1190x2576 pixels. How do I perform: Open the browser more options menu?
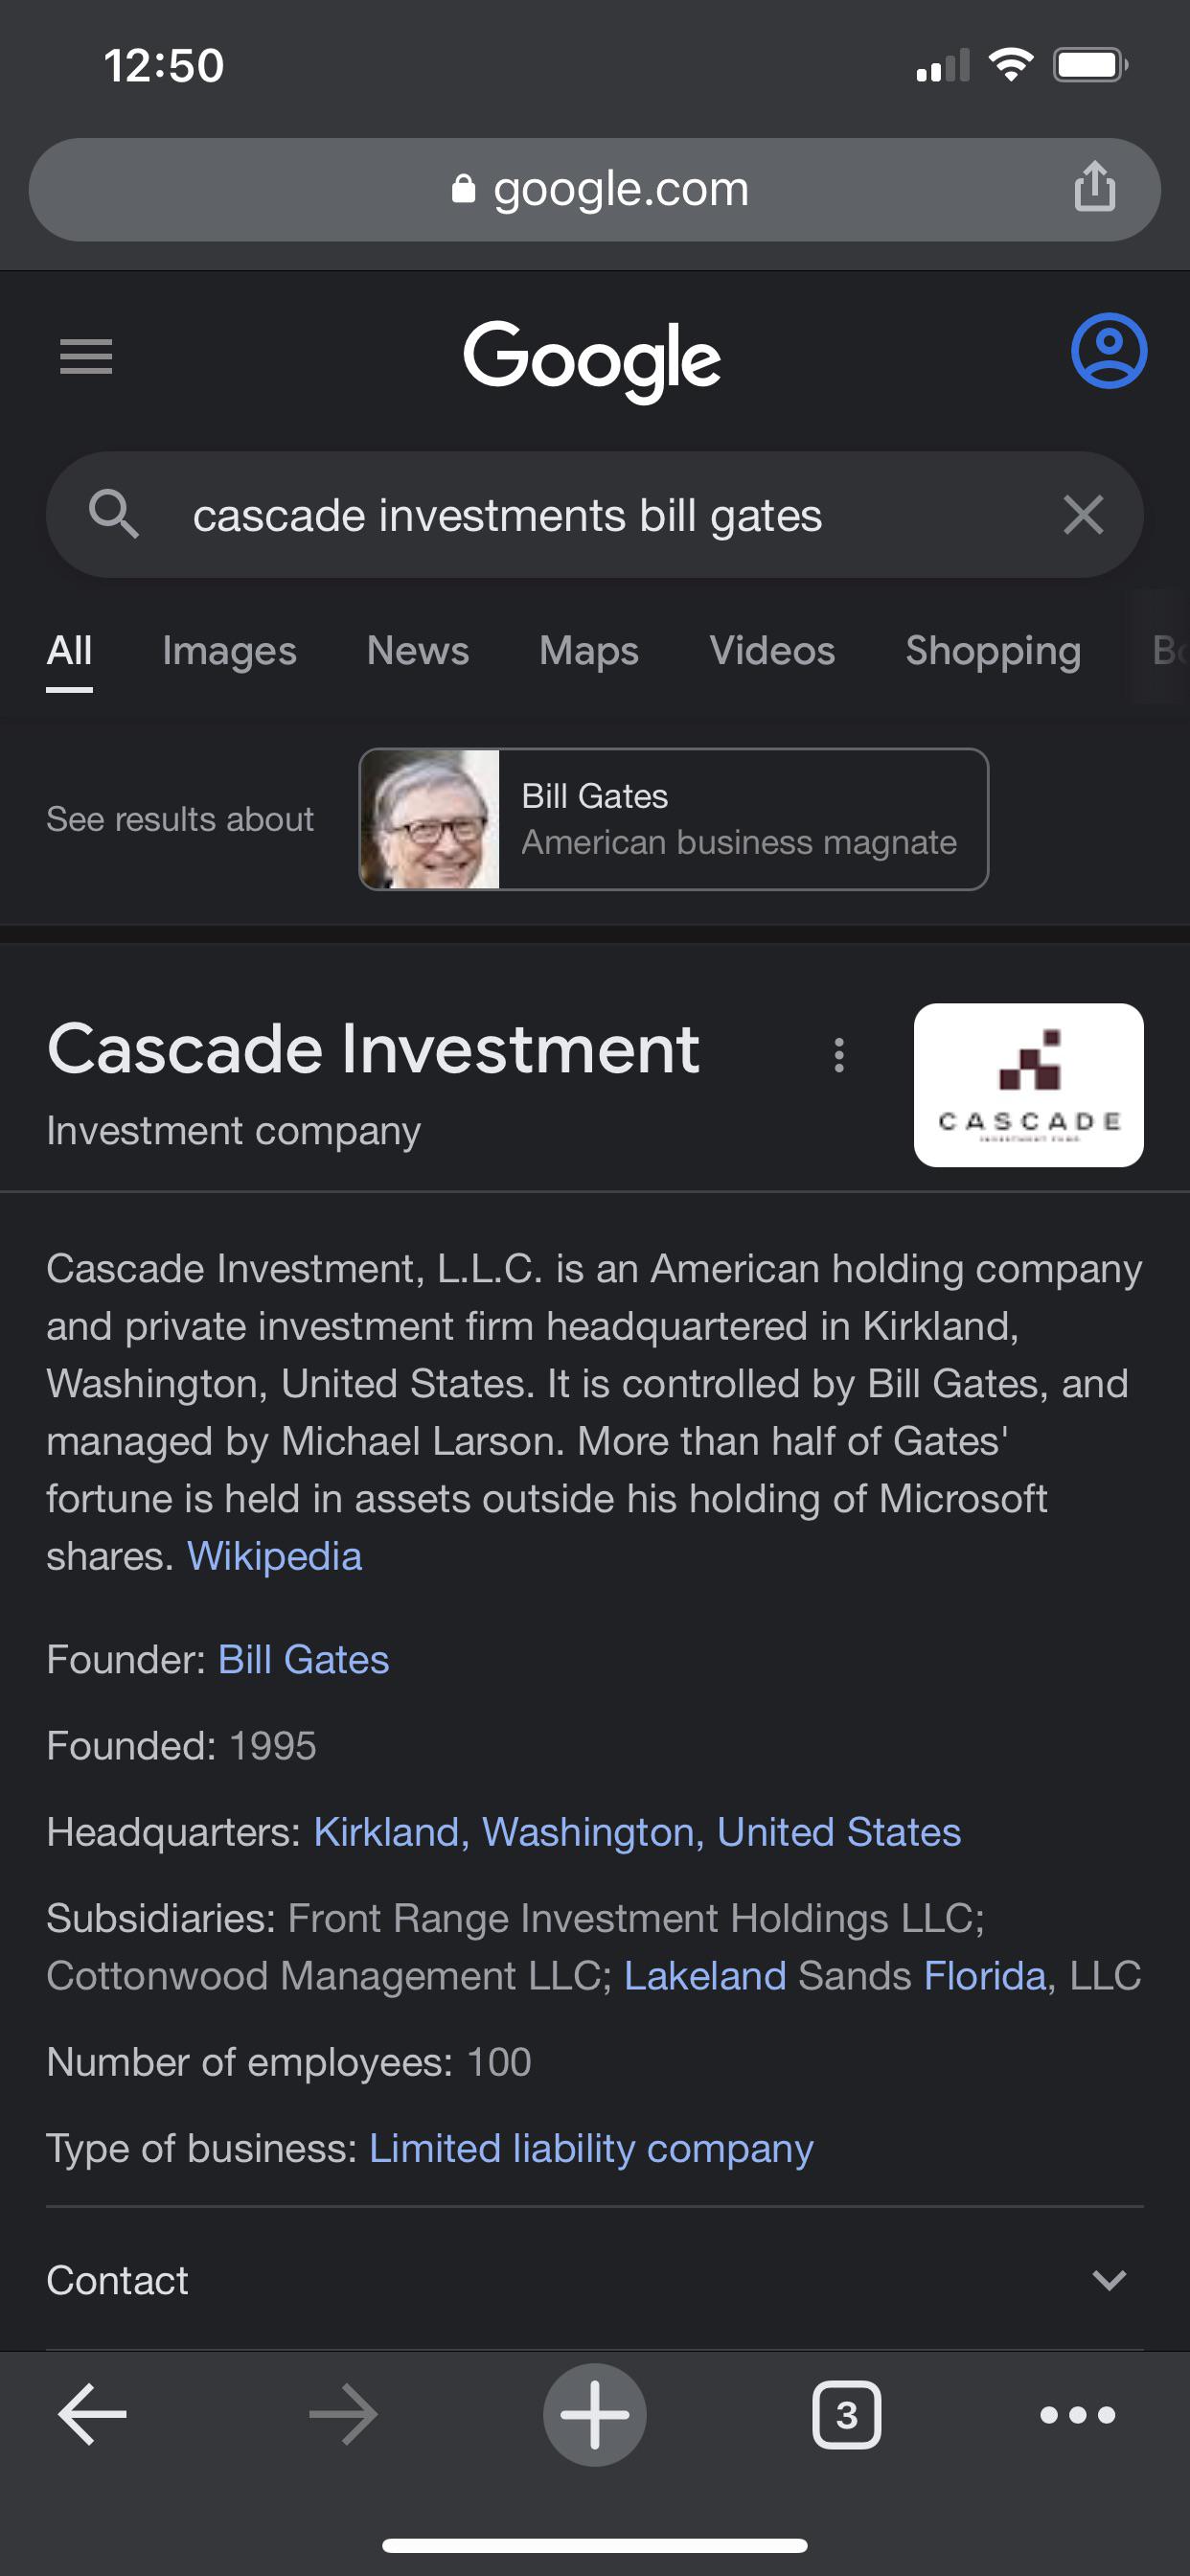(x=1077, y=2415)
